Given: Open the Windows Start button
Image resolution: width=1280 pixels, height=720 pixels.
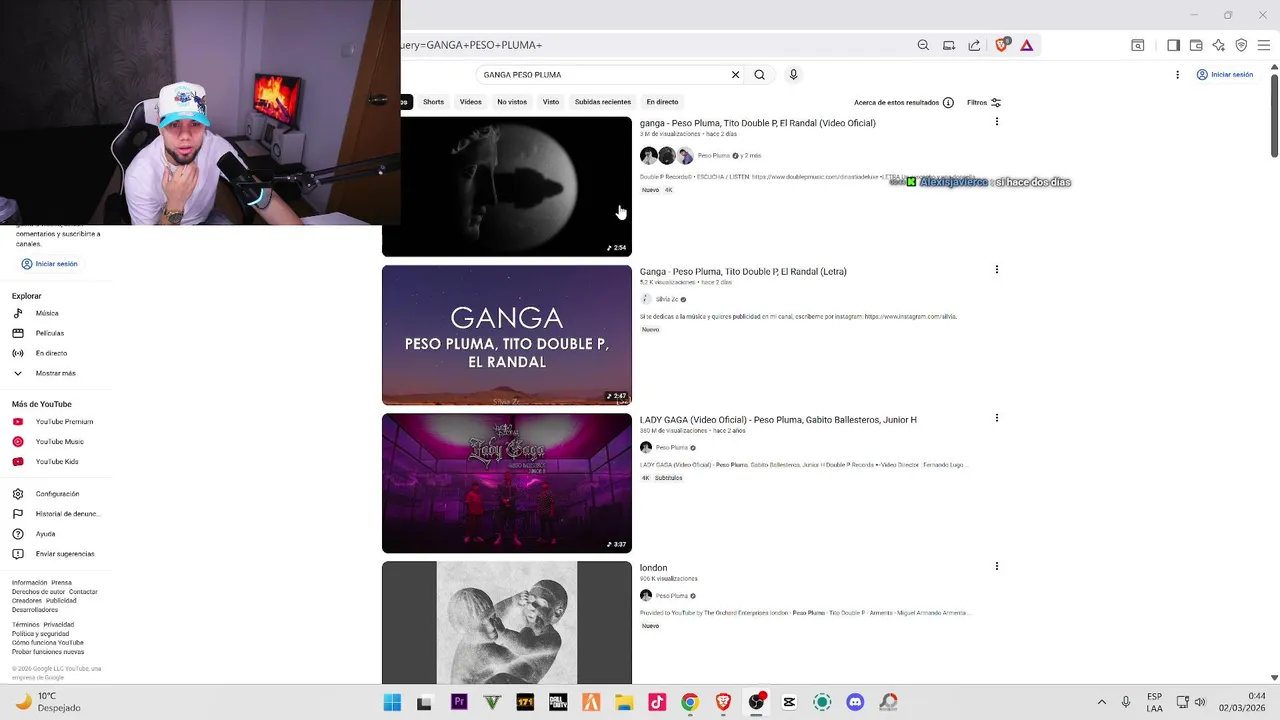Looking at the screenshot, I should tap(392, 702).
